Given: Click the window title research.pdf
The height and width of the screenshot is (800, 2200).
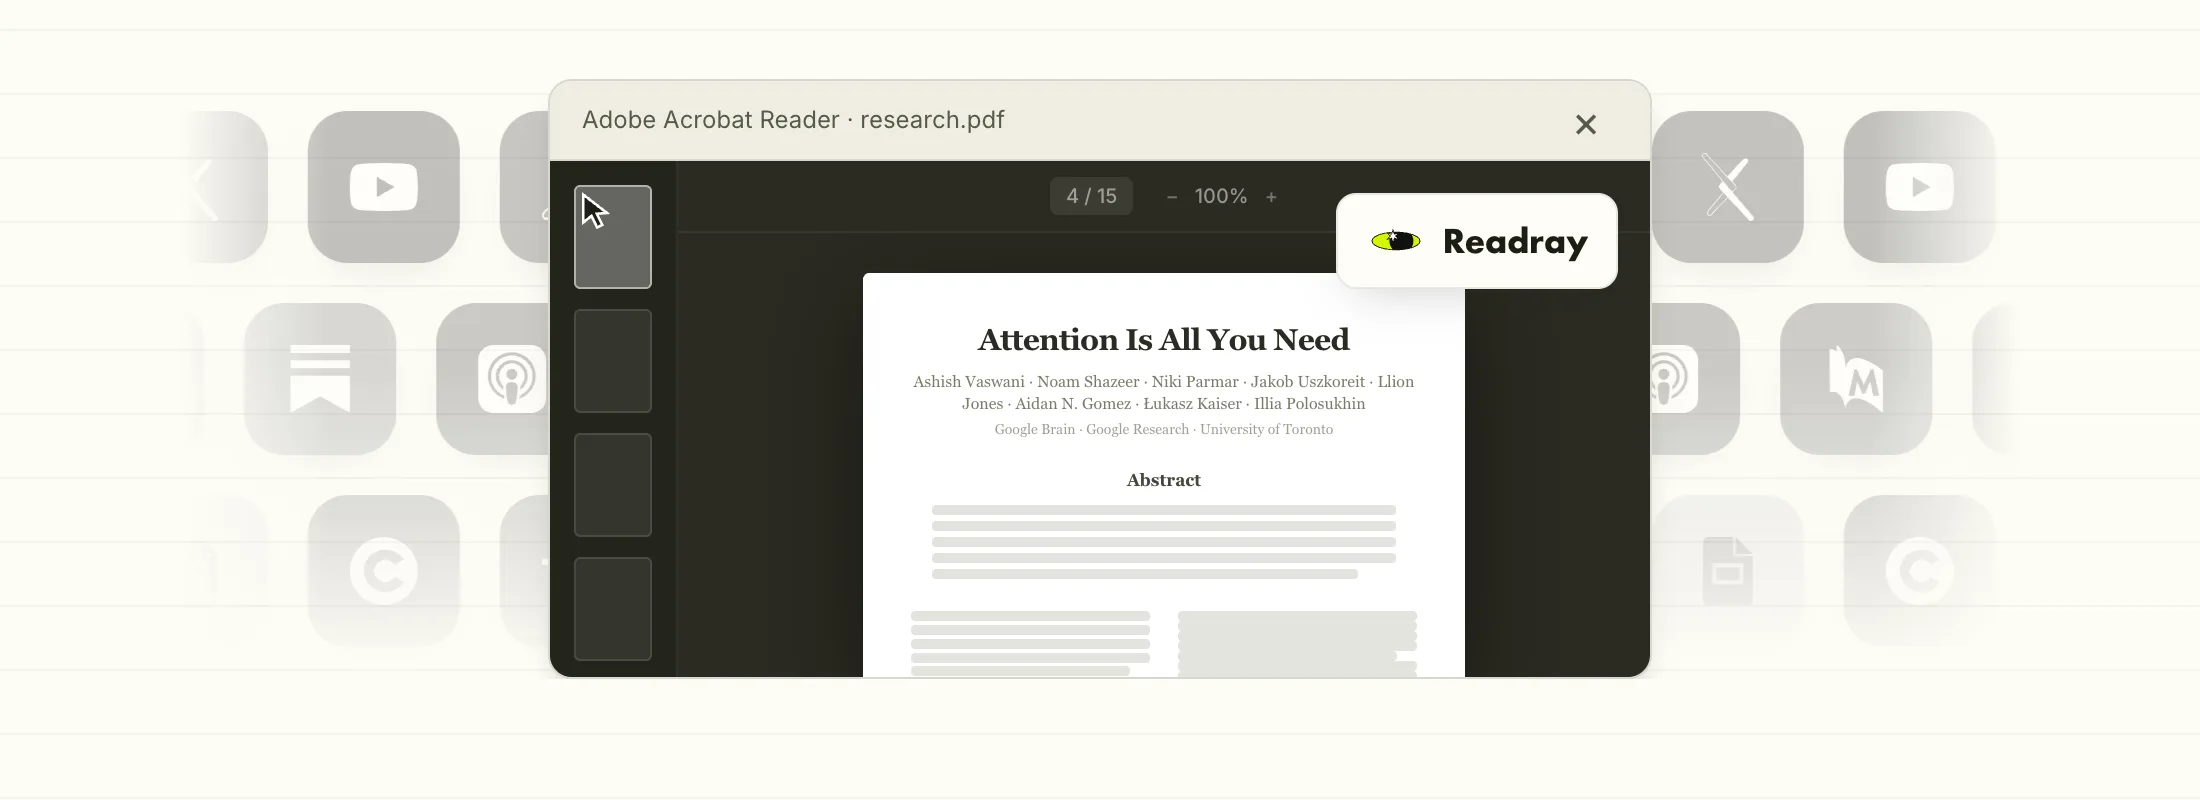Looking at the screenshot, I should 932,120.
